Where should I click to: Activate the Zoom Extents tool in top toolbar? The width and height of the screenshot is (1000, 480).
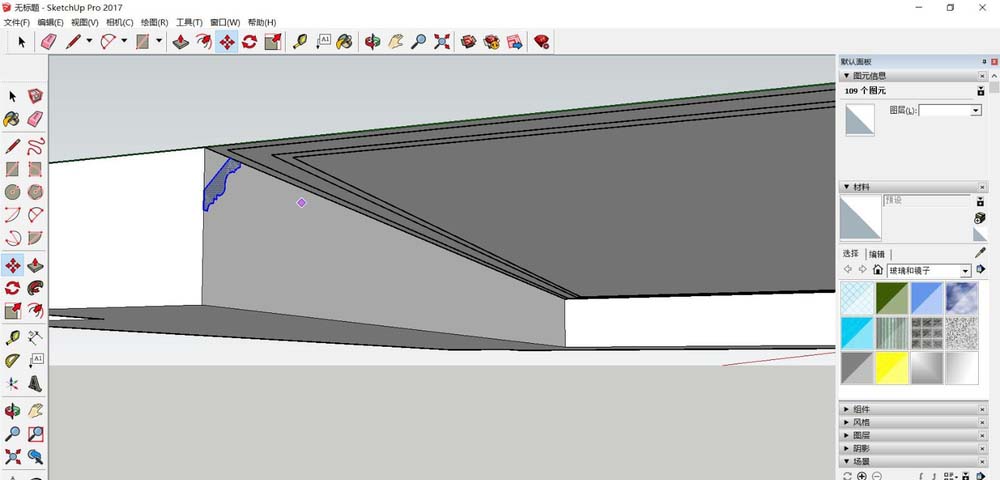pos(442,42)
